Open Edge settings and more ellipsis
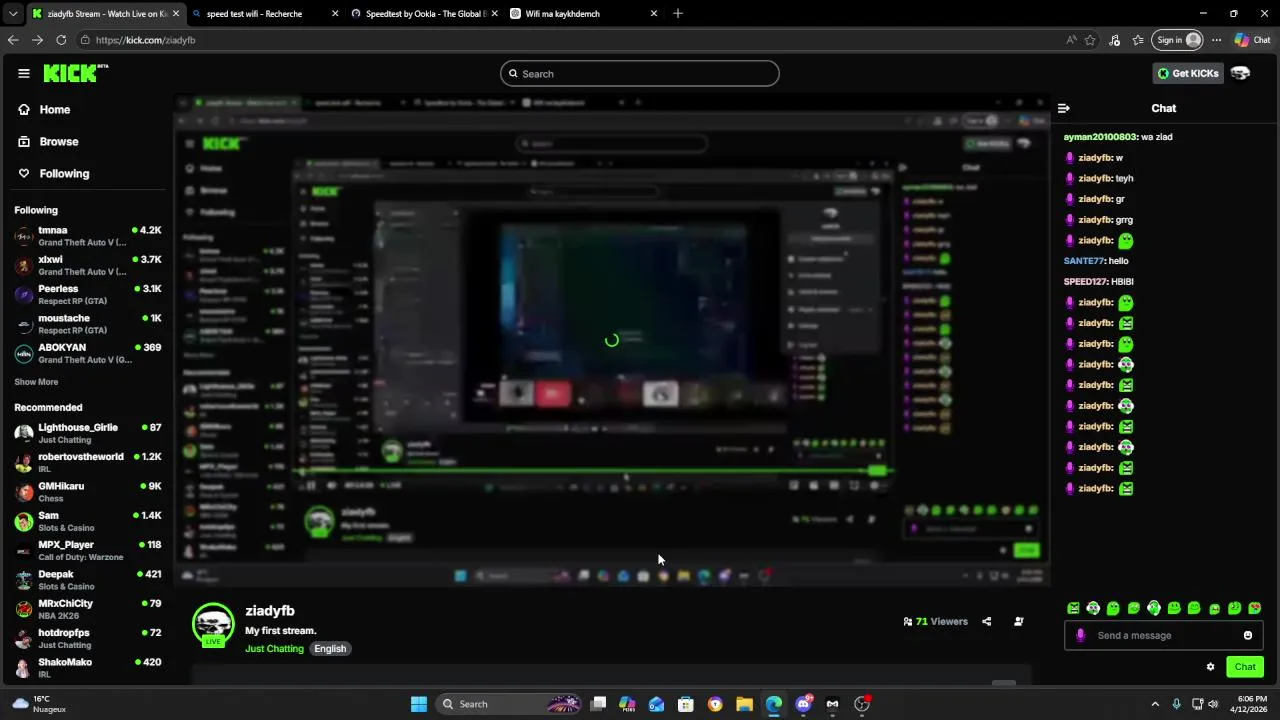This screenshot has height=720, width=1280. (x=1216, y=40)
